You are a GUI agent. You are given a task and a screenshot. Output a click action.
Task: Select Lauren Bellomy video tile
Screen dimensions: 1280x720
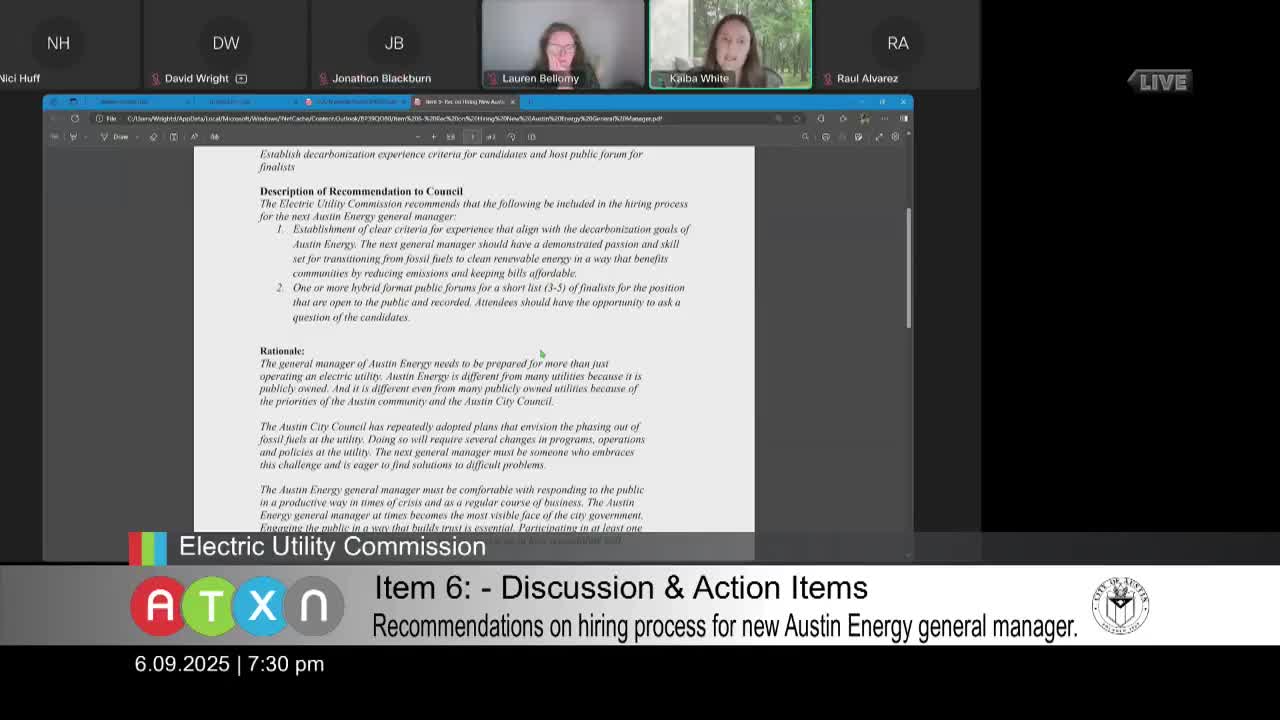tap(563, 44)
